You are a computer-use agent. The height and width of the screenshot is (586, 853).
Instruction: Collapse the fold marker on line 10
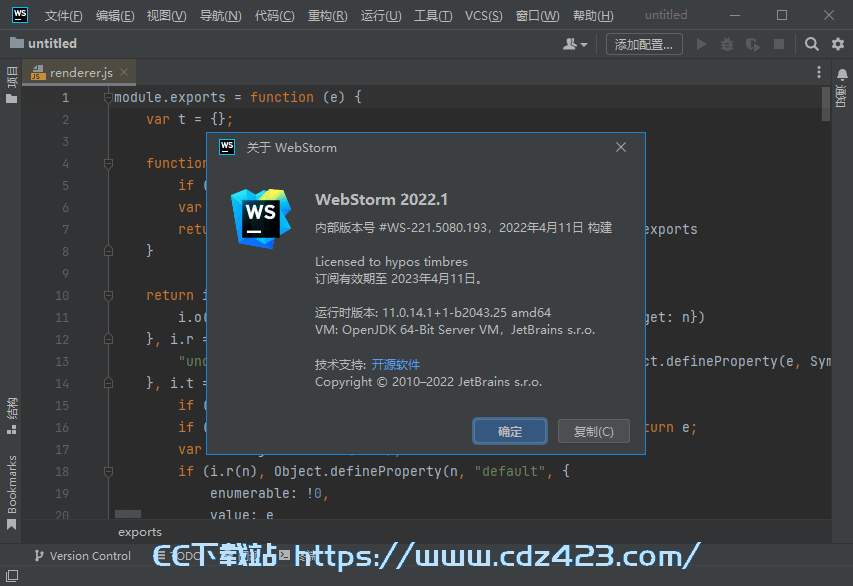(108, 295)
